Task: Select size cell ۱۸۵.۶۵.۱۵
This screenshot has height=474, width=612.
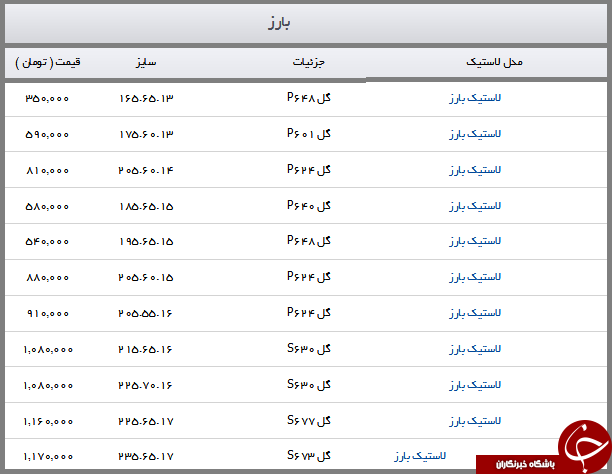Action: pyautogui.click(x=146, y=206)
